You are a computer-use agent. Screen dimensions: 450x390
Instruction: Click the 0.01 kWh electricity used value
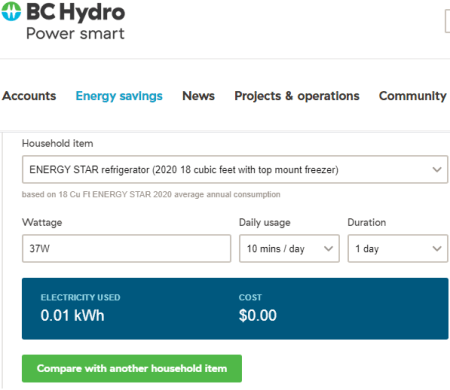pos(72,315)
